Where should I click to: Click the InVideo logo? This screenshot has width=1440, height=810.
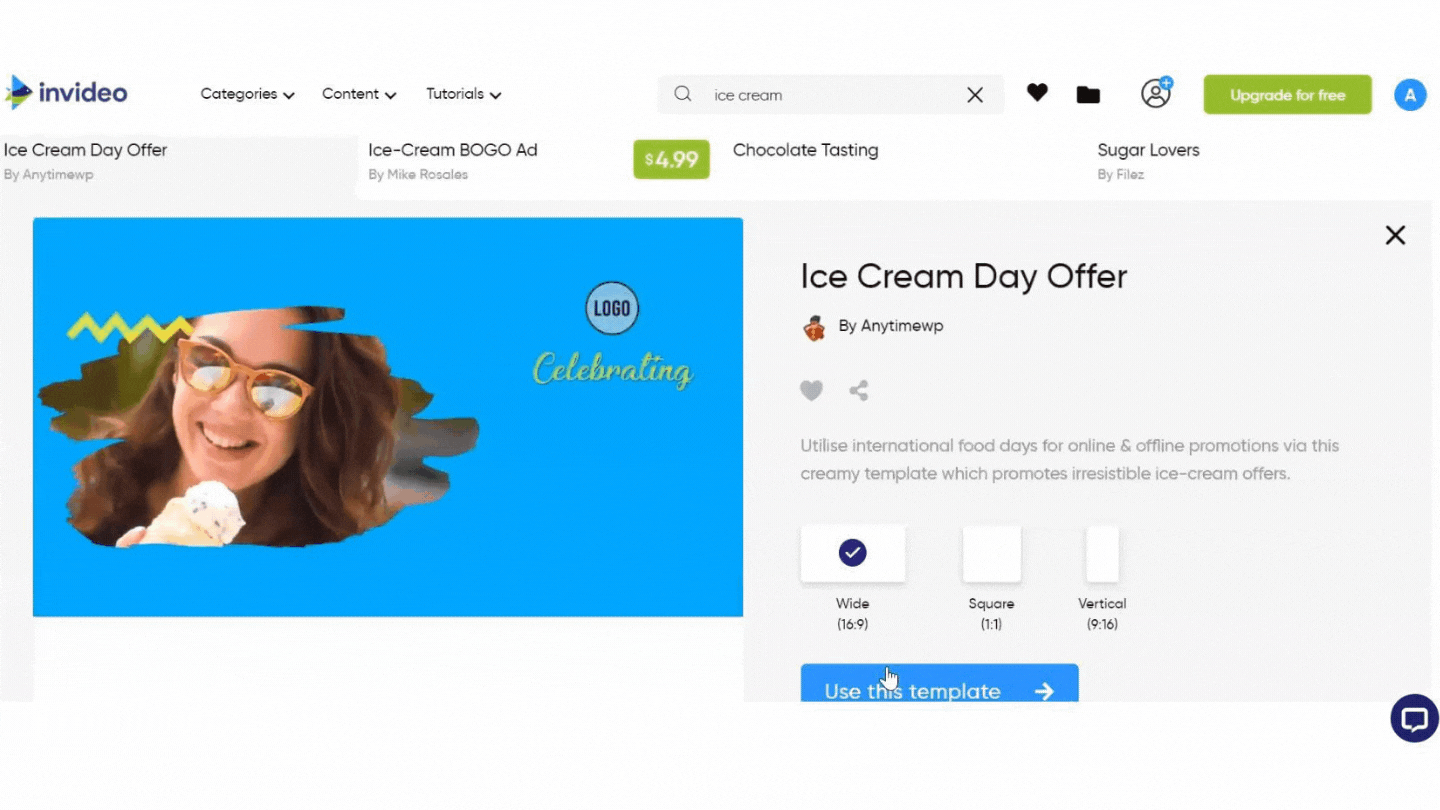[x=66, y=93]
